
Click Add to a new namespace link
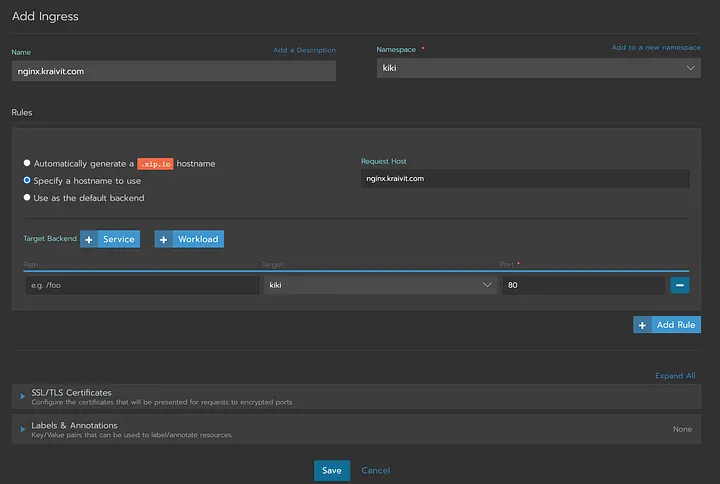coord(656,47)
